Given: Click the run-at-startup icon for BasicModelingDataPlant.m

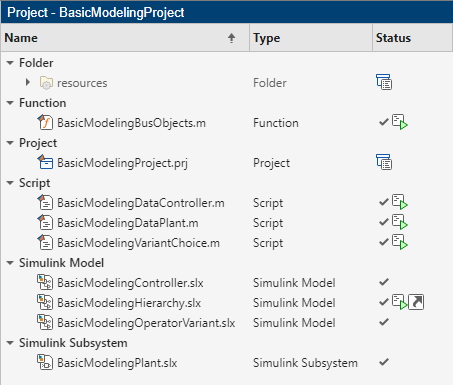Looking at the screenshot, I should (400, 222).
